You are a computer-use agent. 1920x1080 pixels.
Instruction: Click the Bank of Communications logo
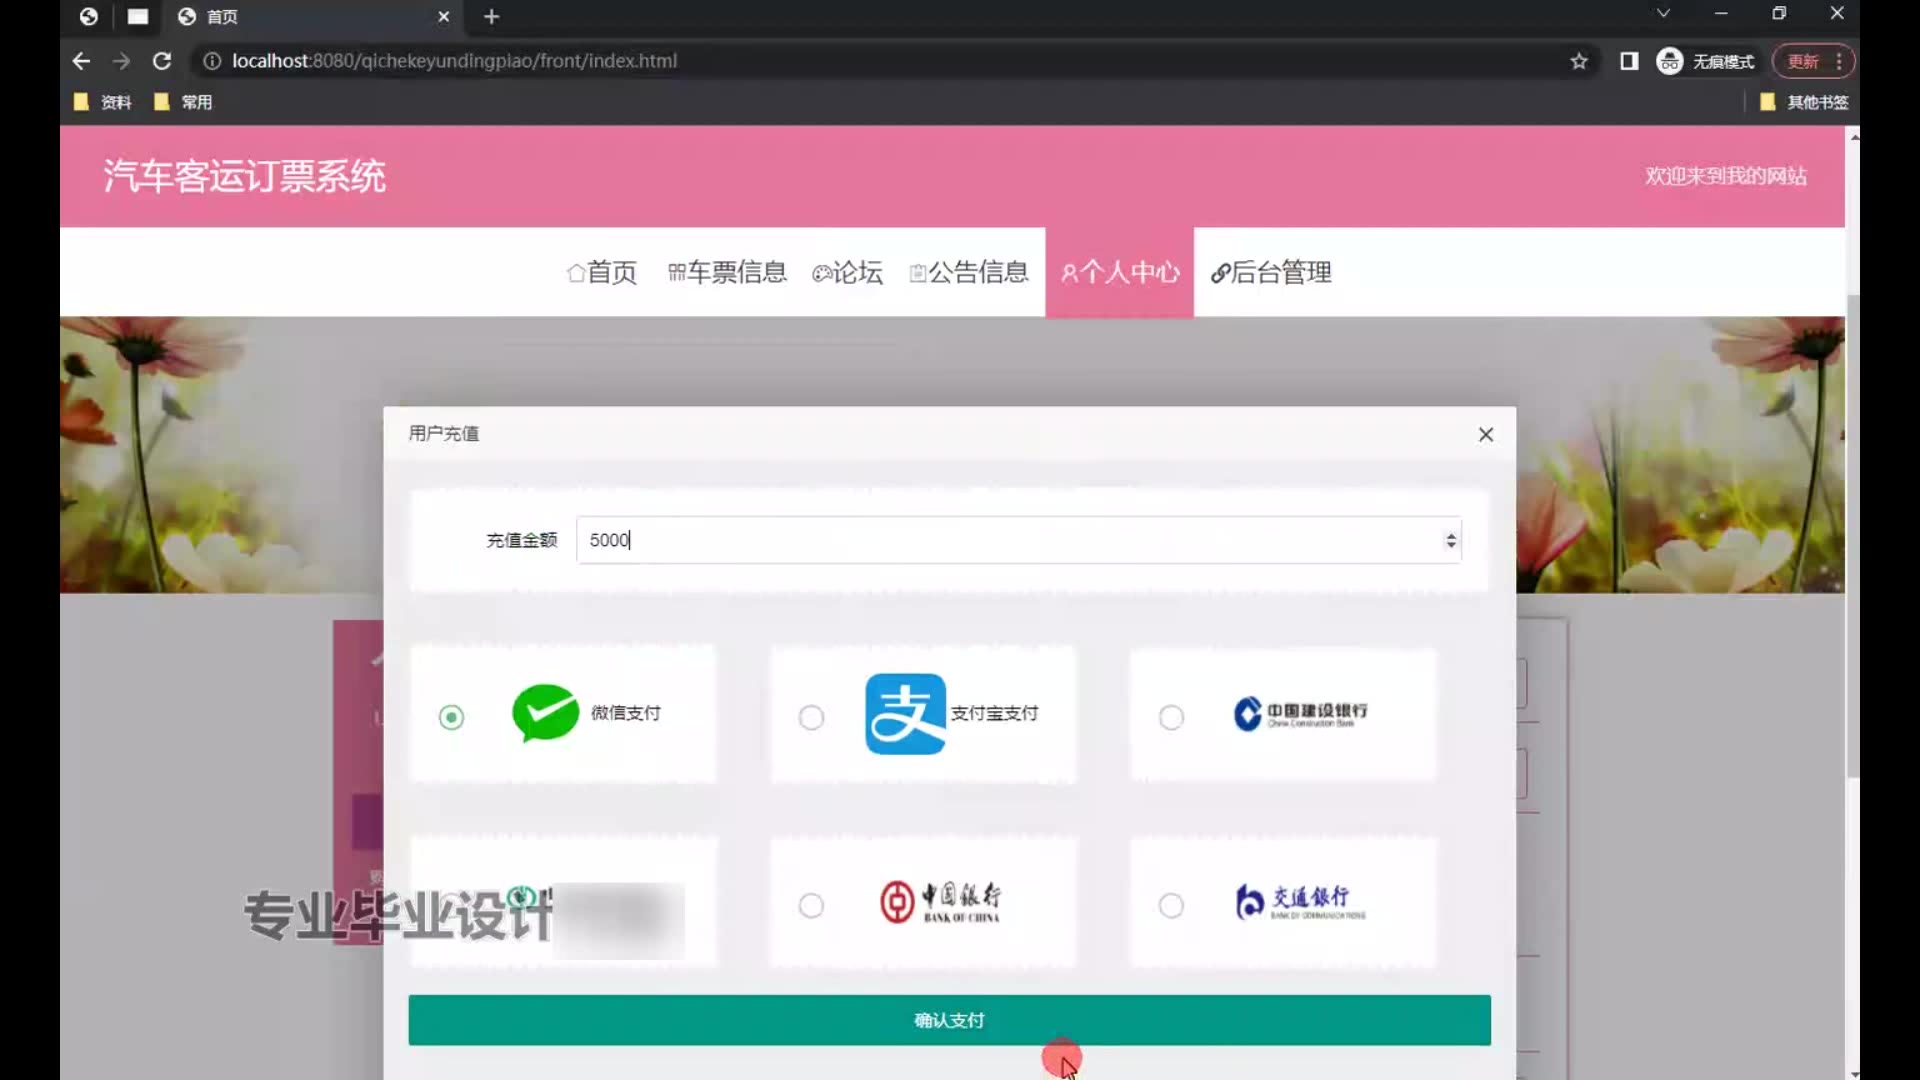(1300, 902)
